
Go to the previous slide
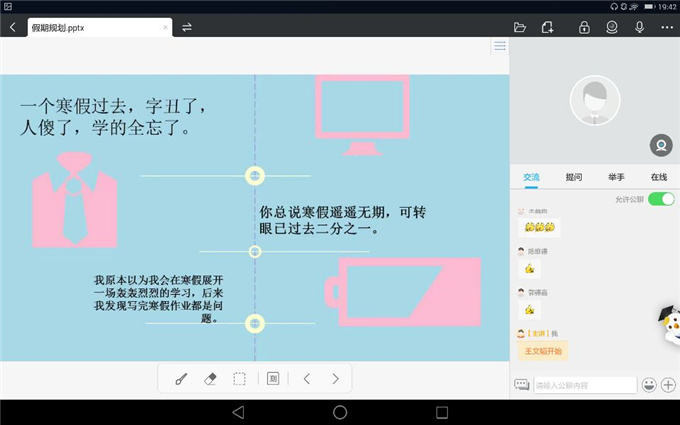click(307, 379)
